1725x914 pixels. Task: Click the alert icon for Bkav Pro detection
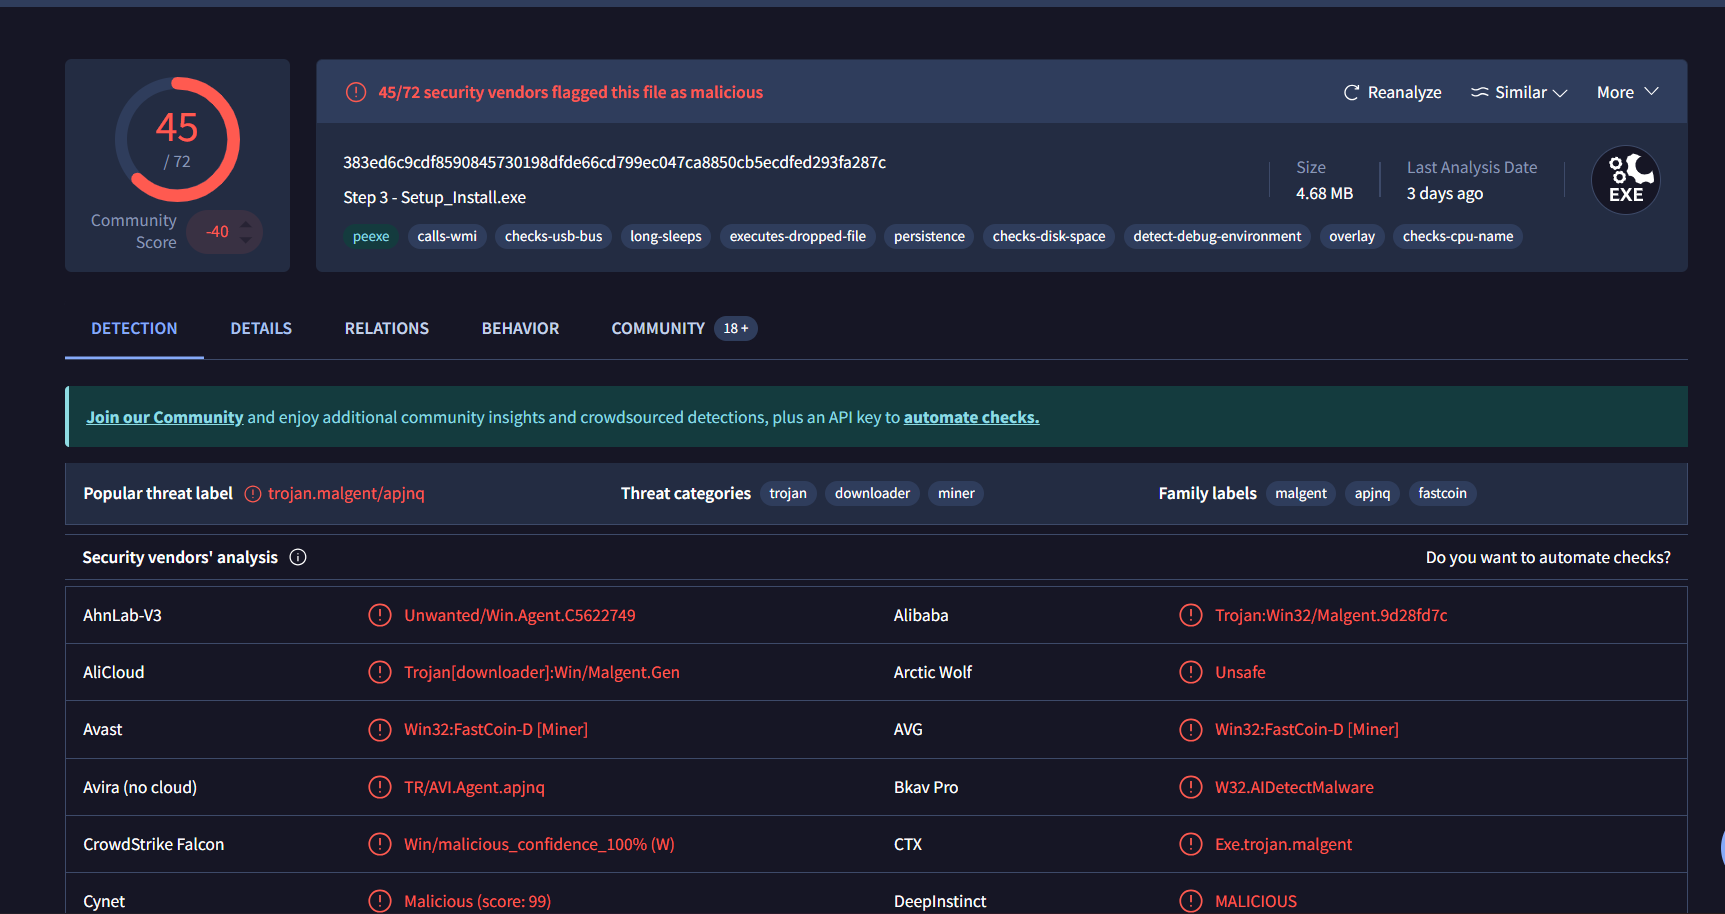point(1190,787)
